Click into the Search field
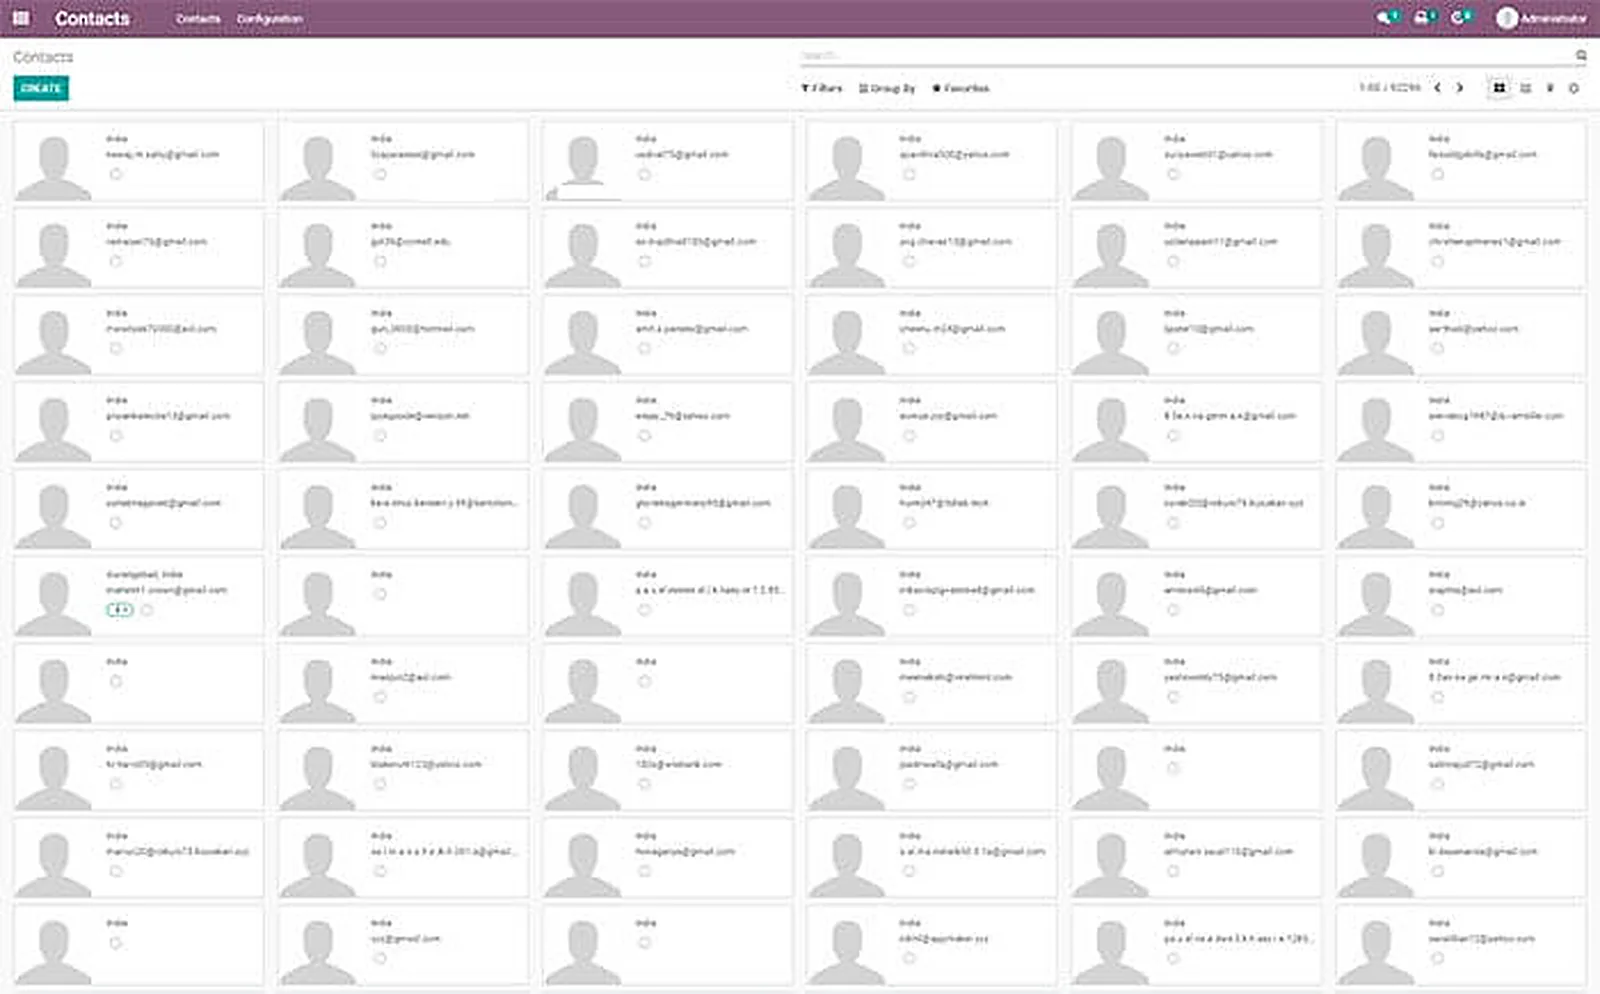The width and height of the screenshot is (1600, 994). (1186, 56)
